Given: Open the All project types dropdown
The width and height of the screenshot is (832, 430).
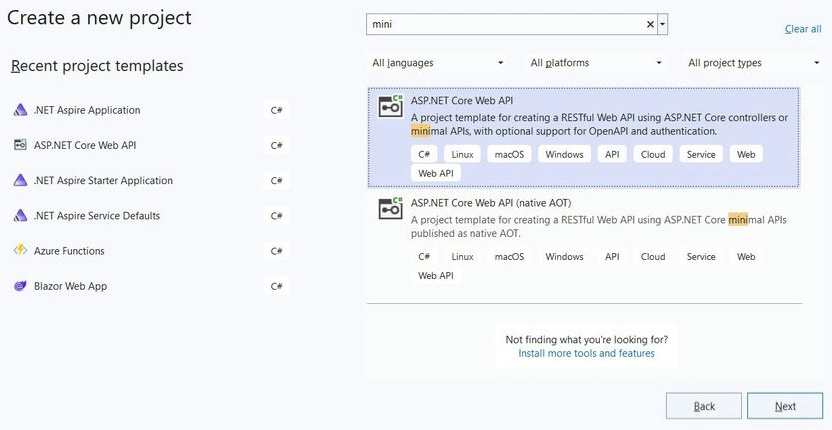Looking at the screenshot, I should point(753,63).
